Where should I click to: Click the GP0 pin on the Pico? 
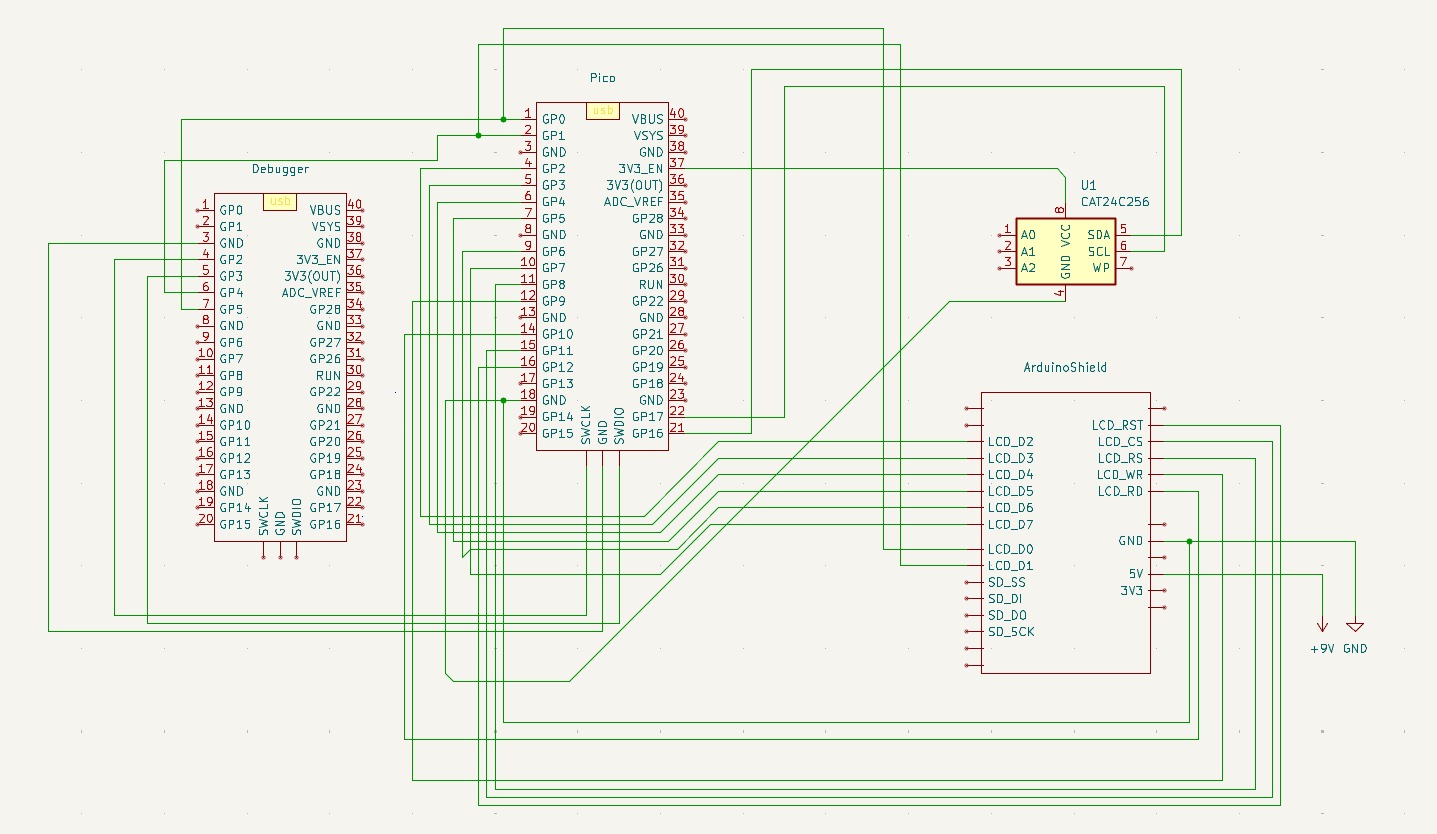point(554,119)
